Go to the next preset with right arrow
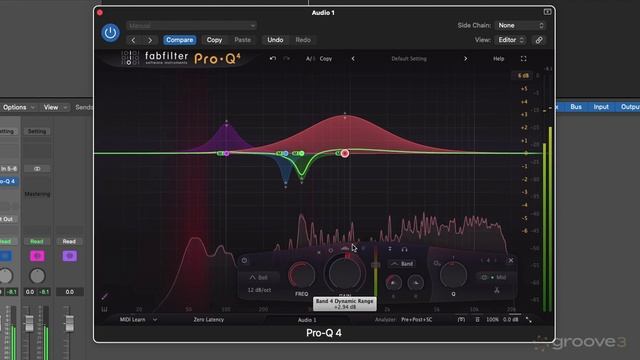This screenshot has width=640, height=360. pyautogui.click(x=150, y=40)
